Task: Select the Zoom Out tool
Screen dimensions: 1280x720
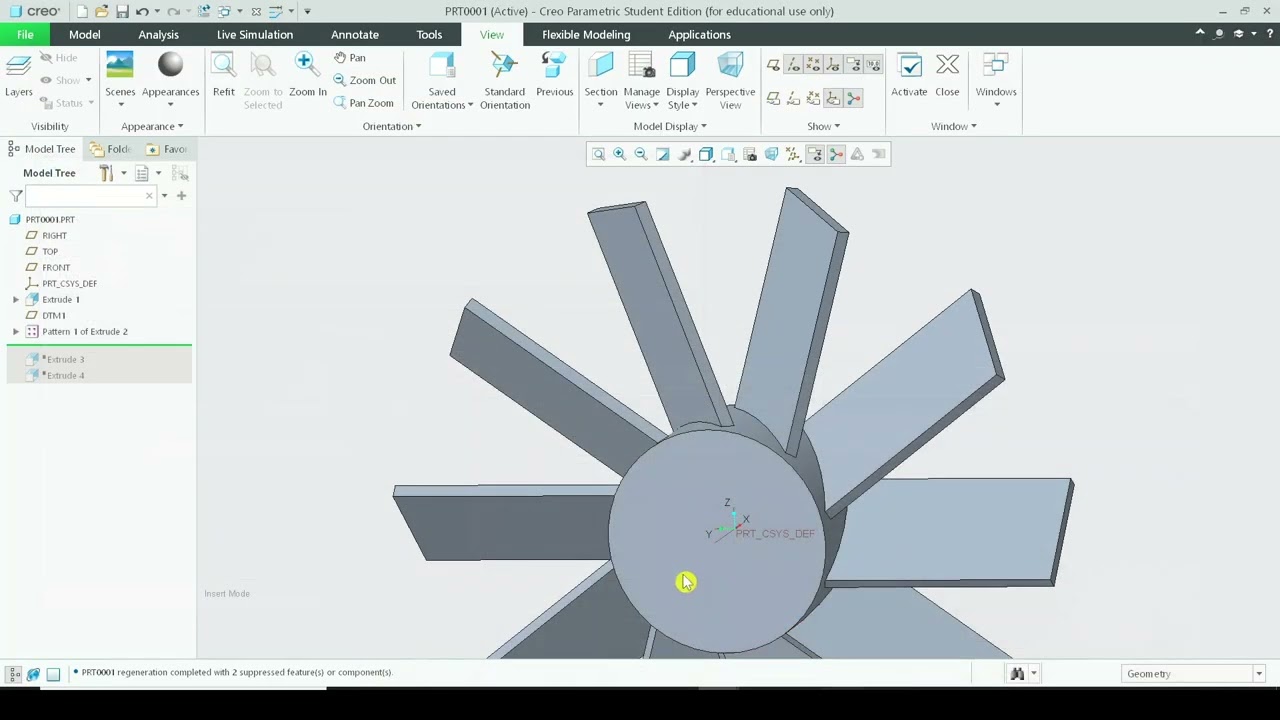Action: [365, 80]
